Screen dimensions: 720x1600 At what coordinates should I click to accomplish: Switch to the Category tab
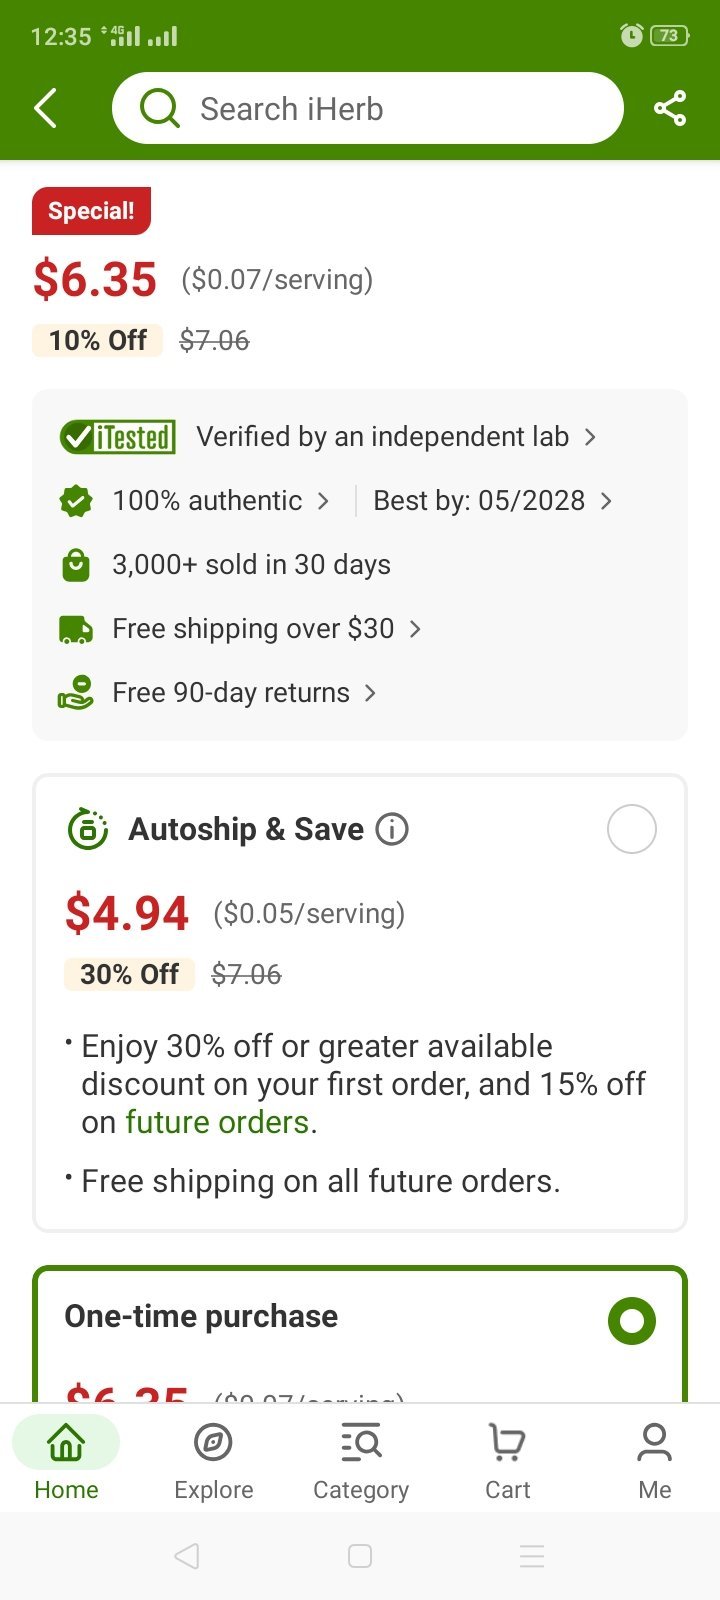coord(361,1460)
